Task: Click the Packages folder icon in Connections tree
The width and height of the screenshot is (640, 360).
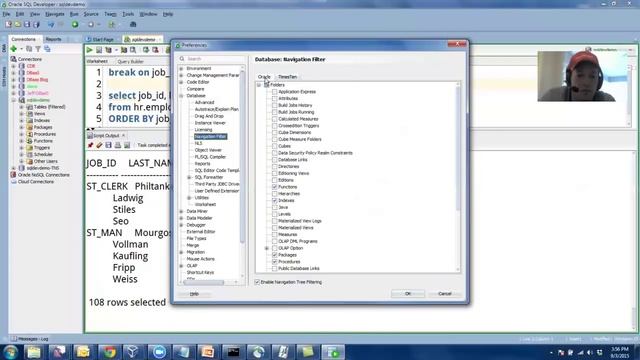Action: pyautogui.click(x=29, y=127)
